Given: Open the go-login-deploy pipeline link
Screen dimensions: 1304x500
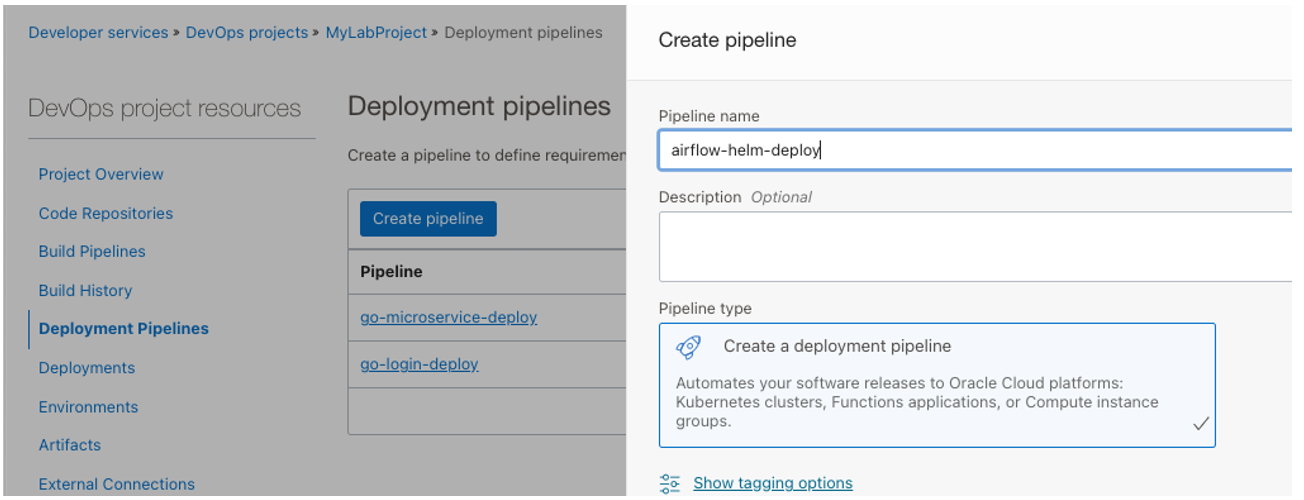Looking at the screenshot, I should (419, 364).
